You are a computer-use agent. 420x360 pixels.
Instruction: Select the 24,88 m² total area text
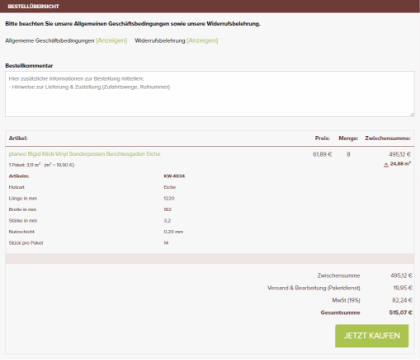tap(400, 164)
